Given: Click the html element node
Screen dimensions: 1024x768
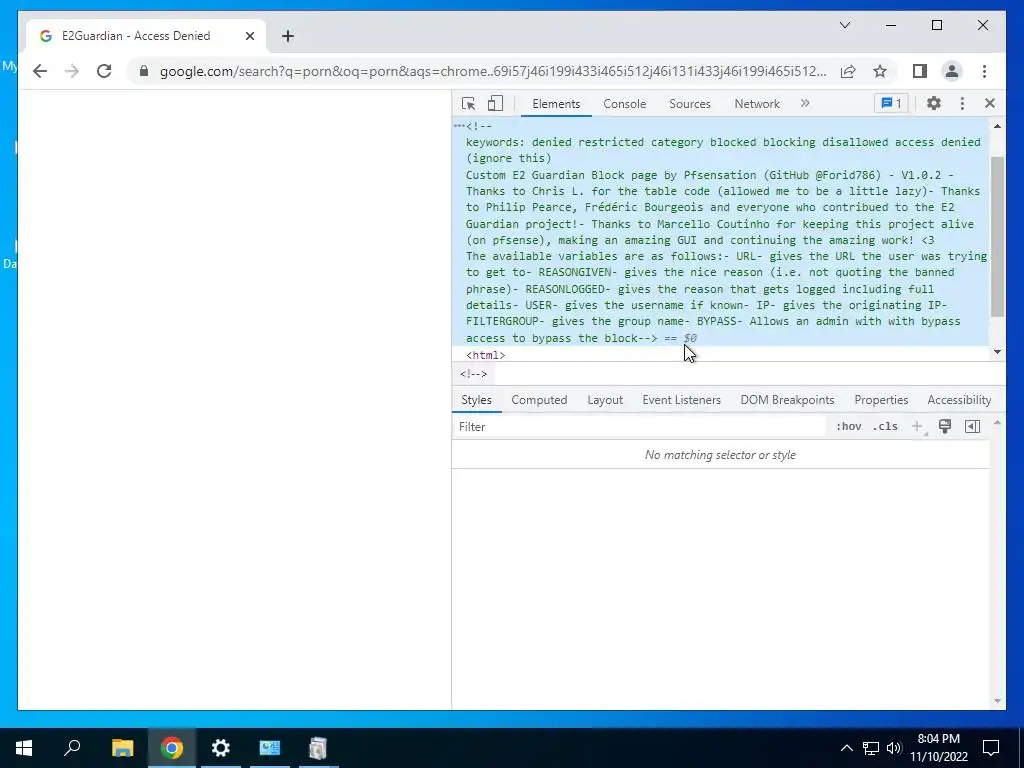Looking at the screenshot, I should (x=485, y=355).
